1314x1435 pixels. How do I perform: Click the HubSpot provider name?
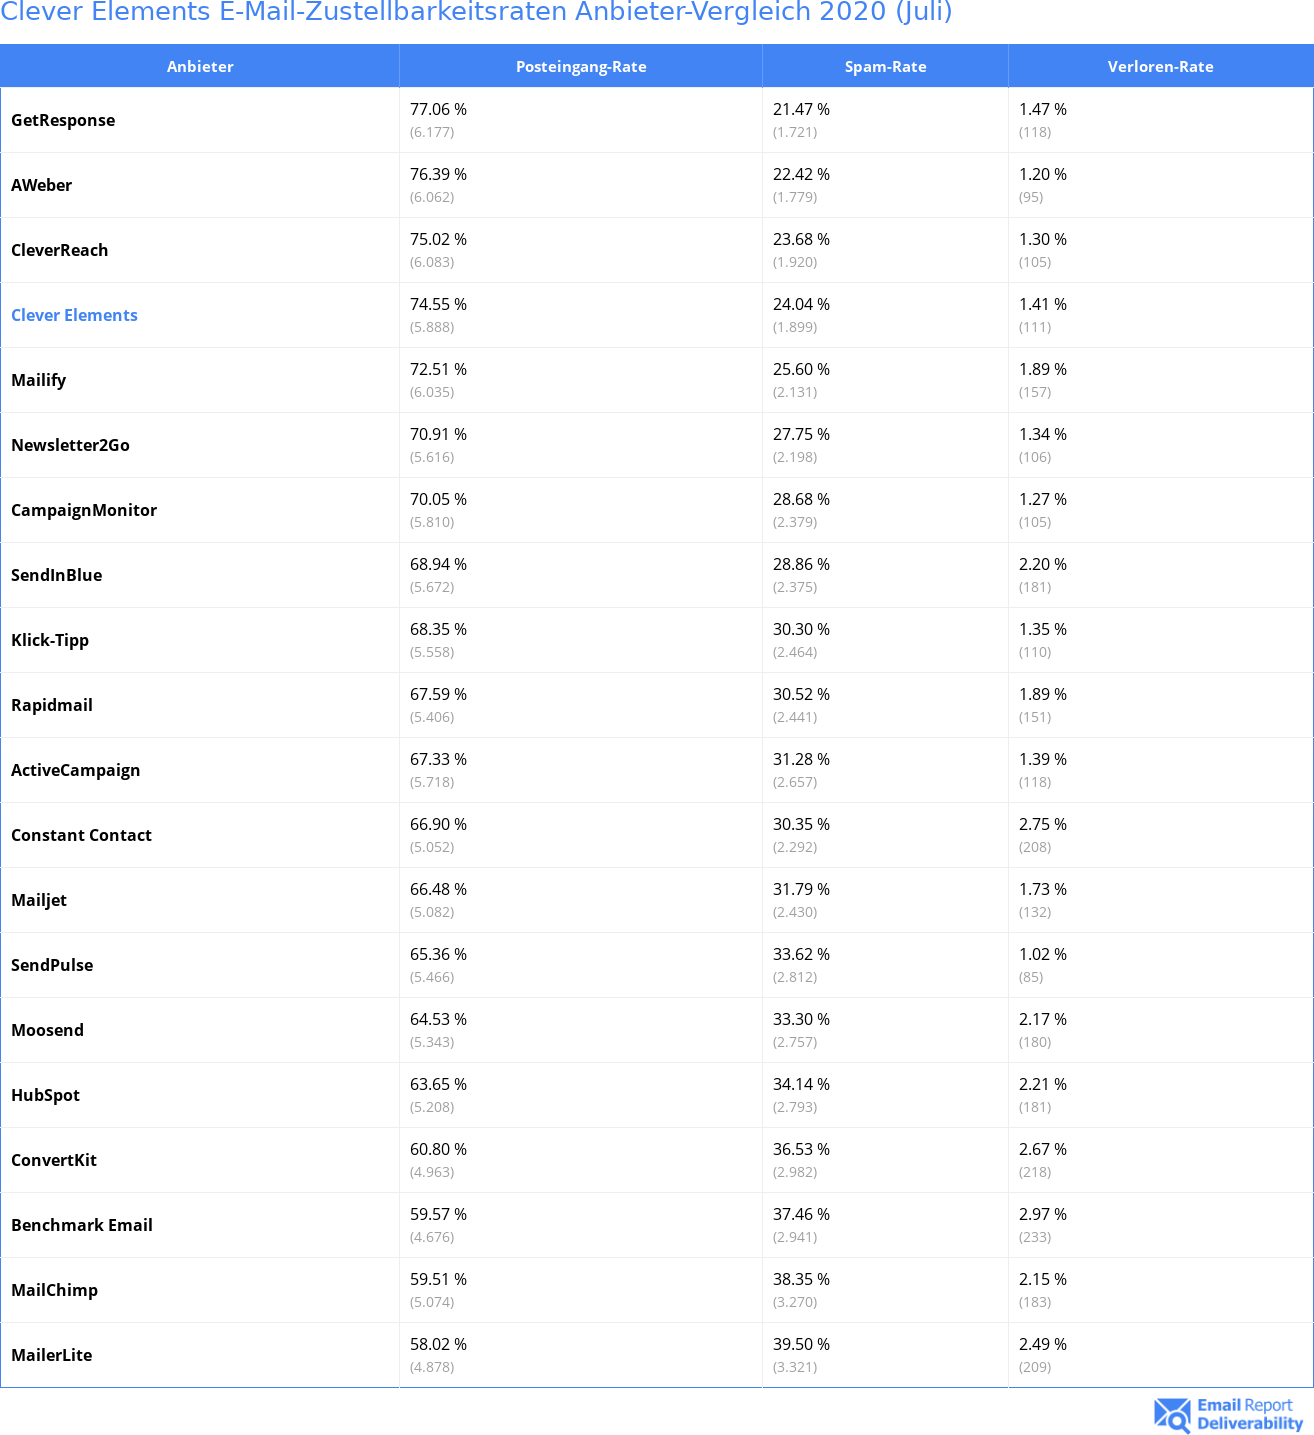(x=45, y=1095)
